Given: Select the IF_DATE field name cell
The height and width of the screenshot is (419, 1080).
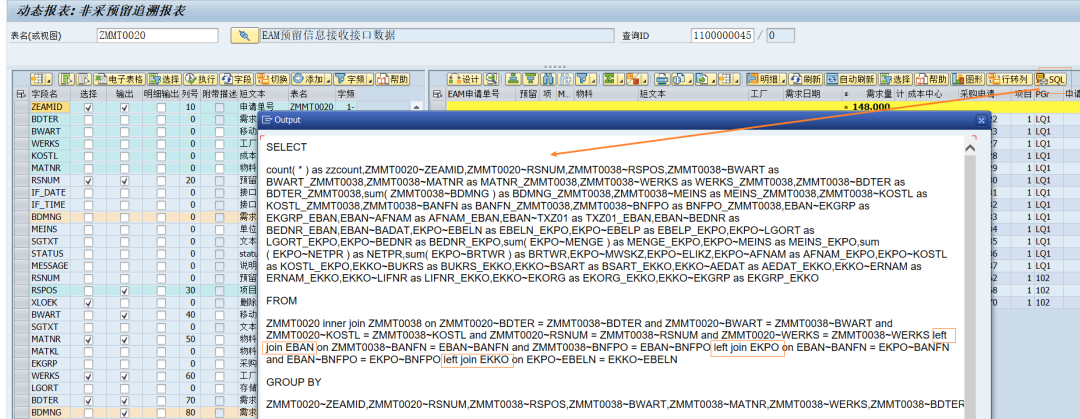Looking at the screenshot, I should click(x=50, y=192).
